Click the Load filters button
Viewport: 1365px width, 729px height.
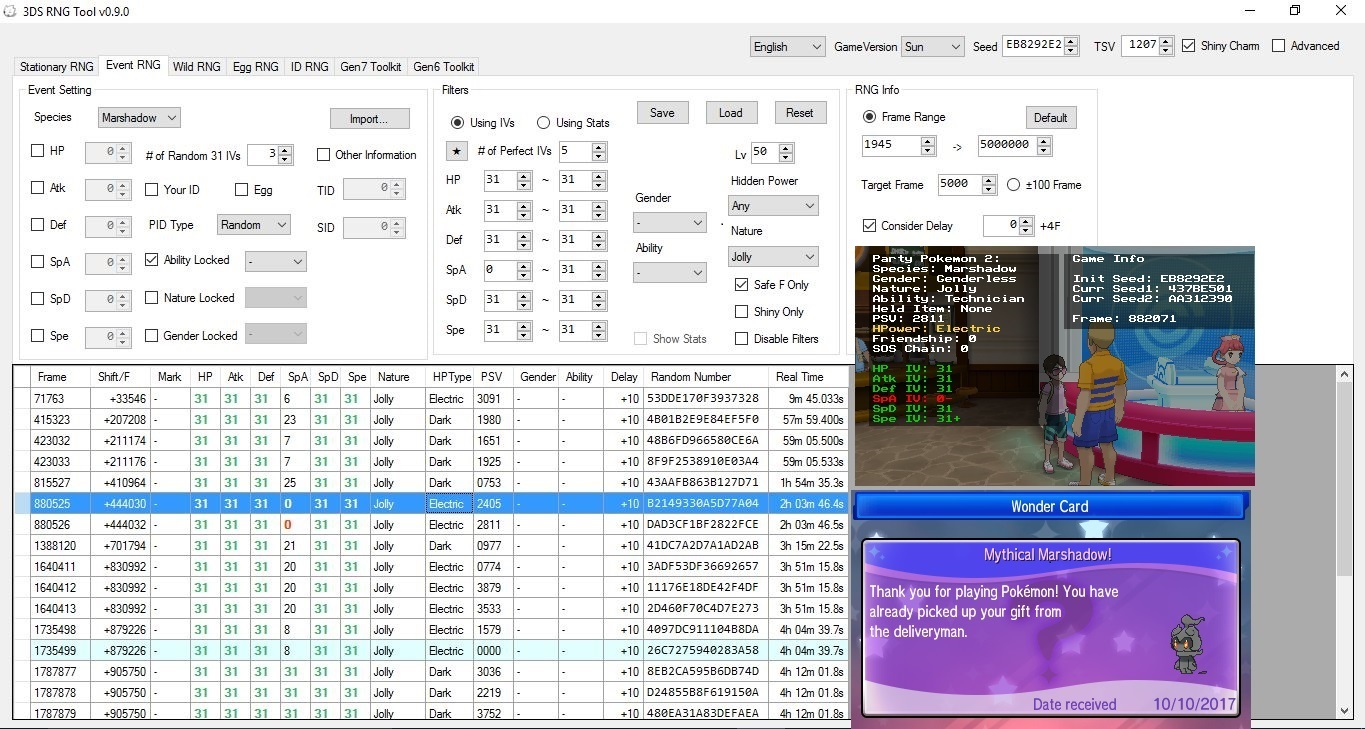pos(731,112)
